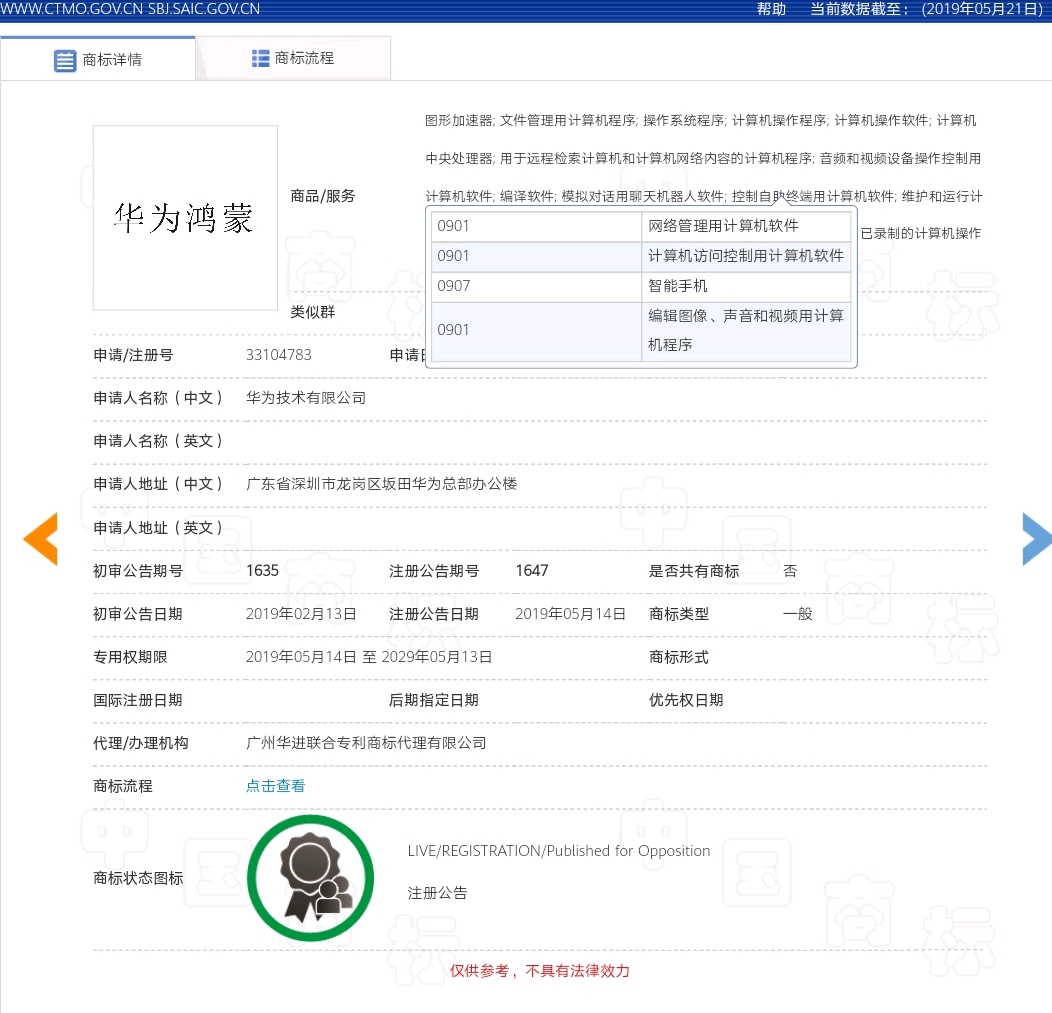Click the 华为鸿蒙 trademark image

point(185,218)
